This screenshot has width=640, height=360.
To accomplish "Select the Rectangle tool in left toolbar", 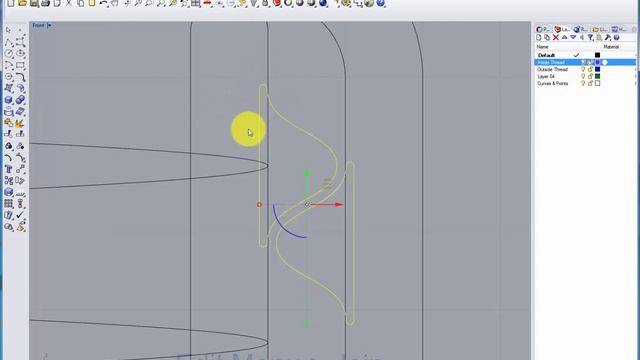I will (x=20, y=65).
